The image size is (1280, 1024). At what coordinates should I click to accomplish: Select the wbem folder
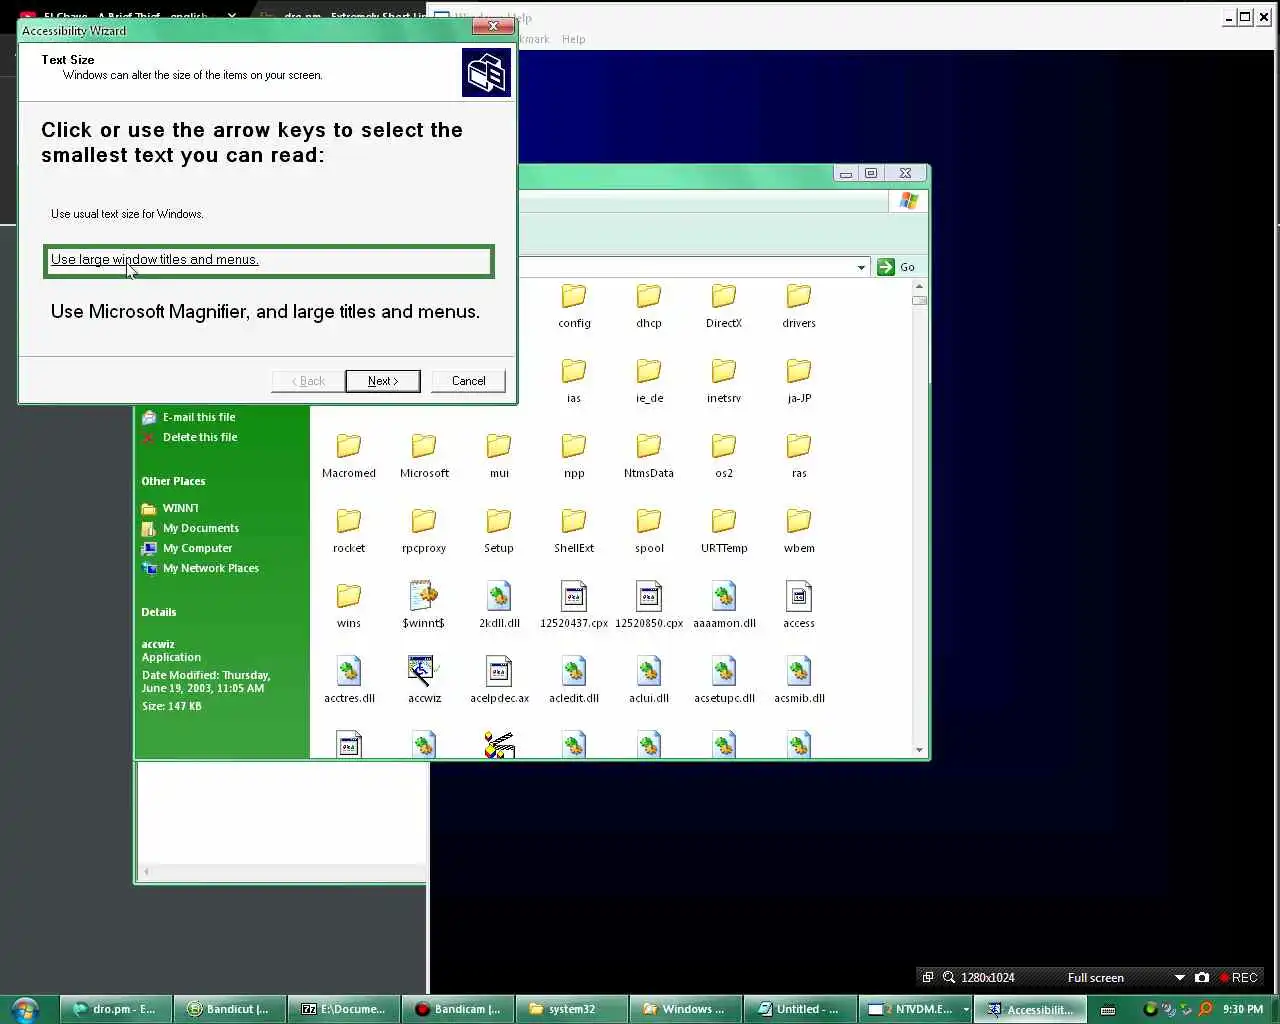pyautogui.click(x=799, y=531)
